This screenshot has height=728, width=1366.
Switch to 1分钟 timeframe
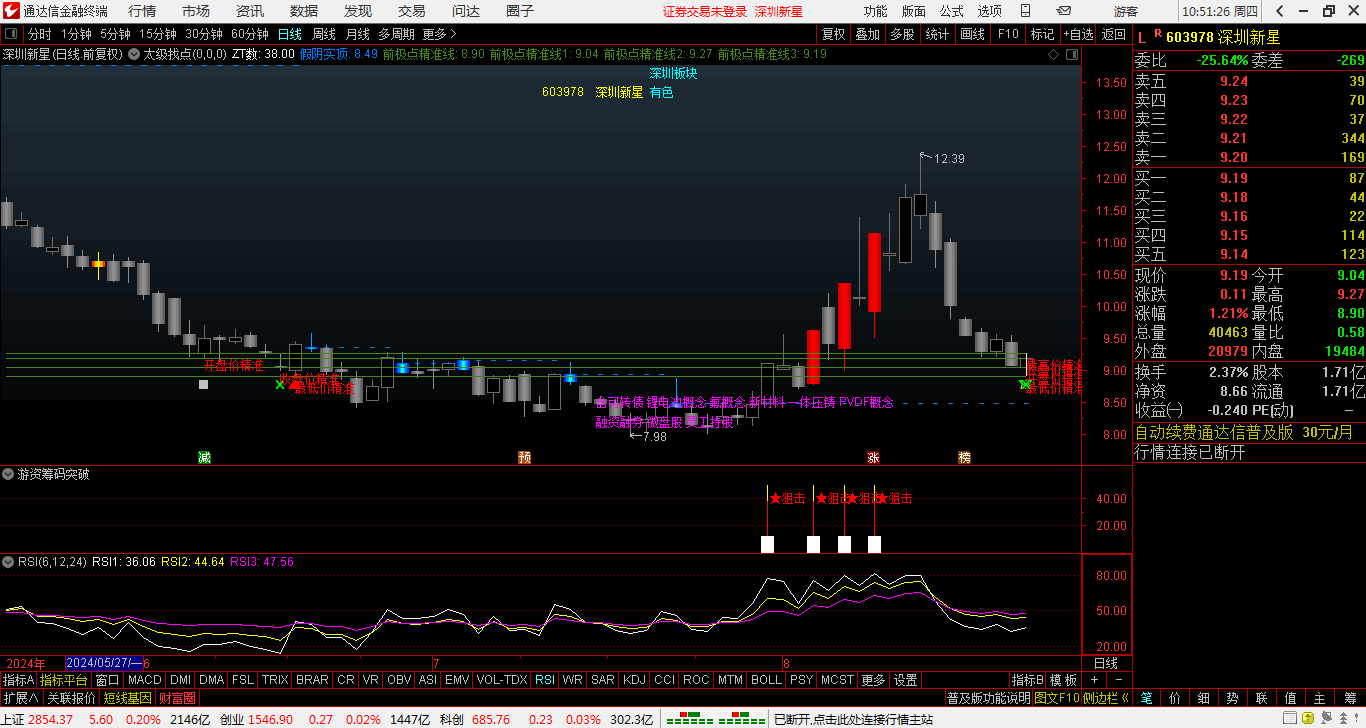coord(76,34)
